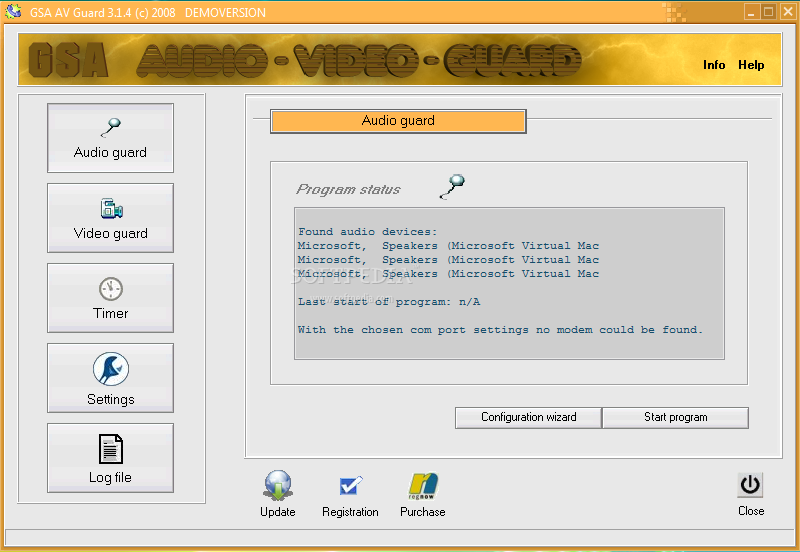
Task: Click the Registration label
Action: coord(350,512)
